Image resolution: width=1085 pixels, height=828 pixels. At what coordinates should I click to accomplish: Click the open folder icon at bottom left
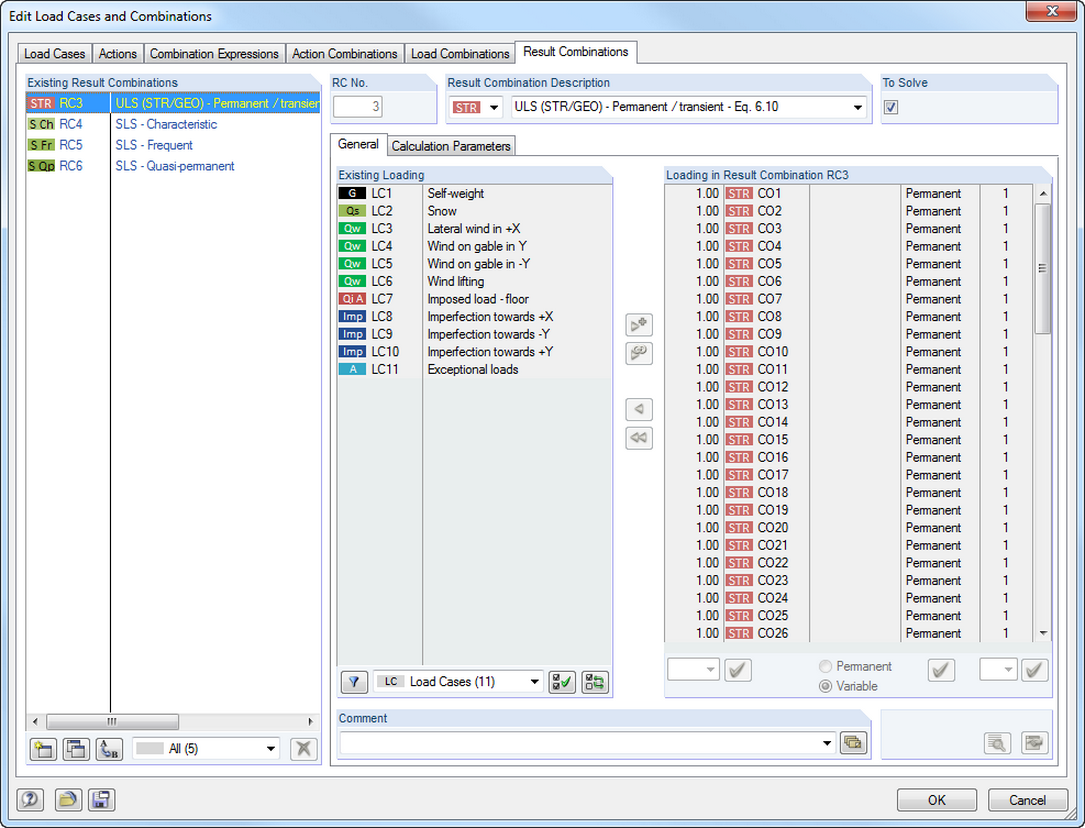[68, 800]
